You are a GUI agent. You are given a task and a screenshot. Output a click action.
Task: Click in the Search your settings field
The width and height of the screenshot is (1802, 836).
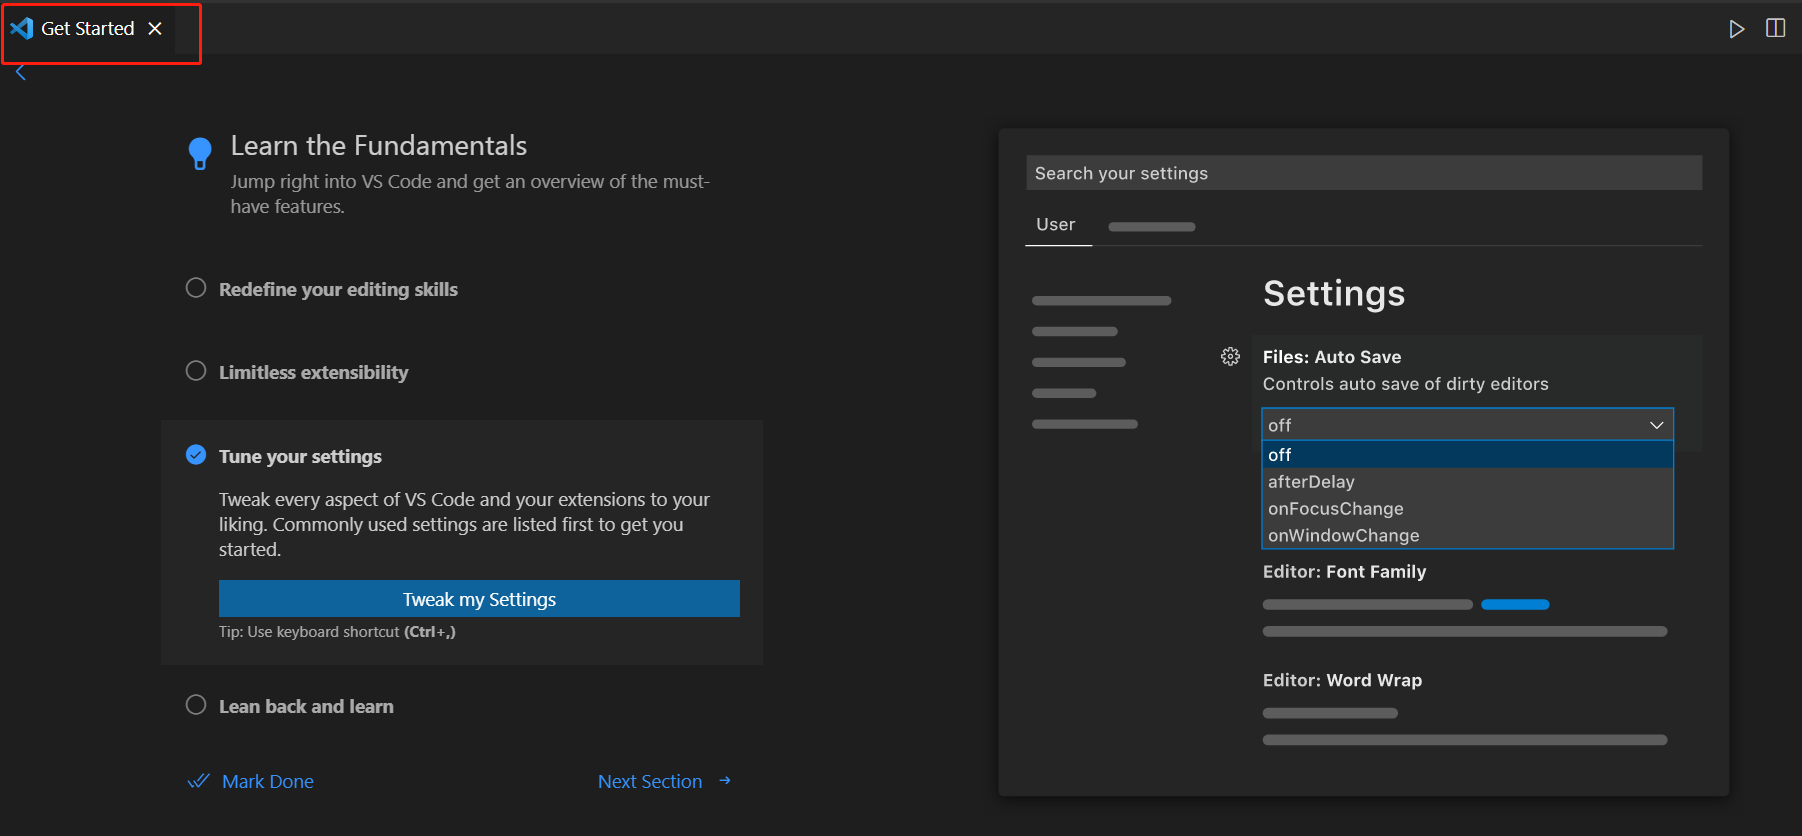tap(1364, 173)
